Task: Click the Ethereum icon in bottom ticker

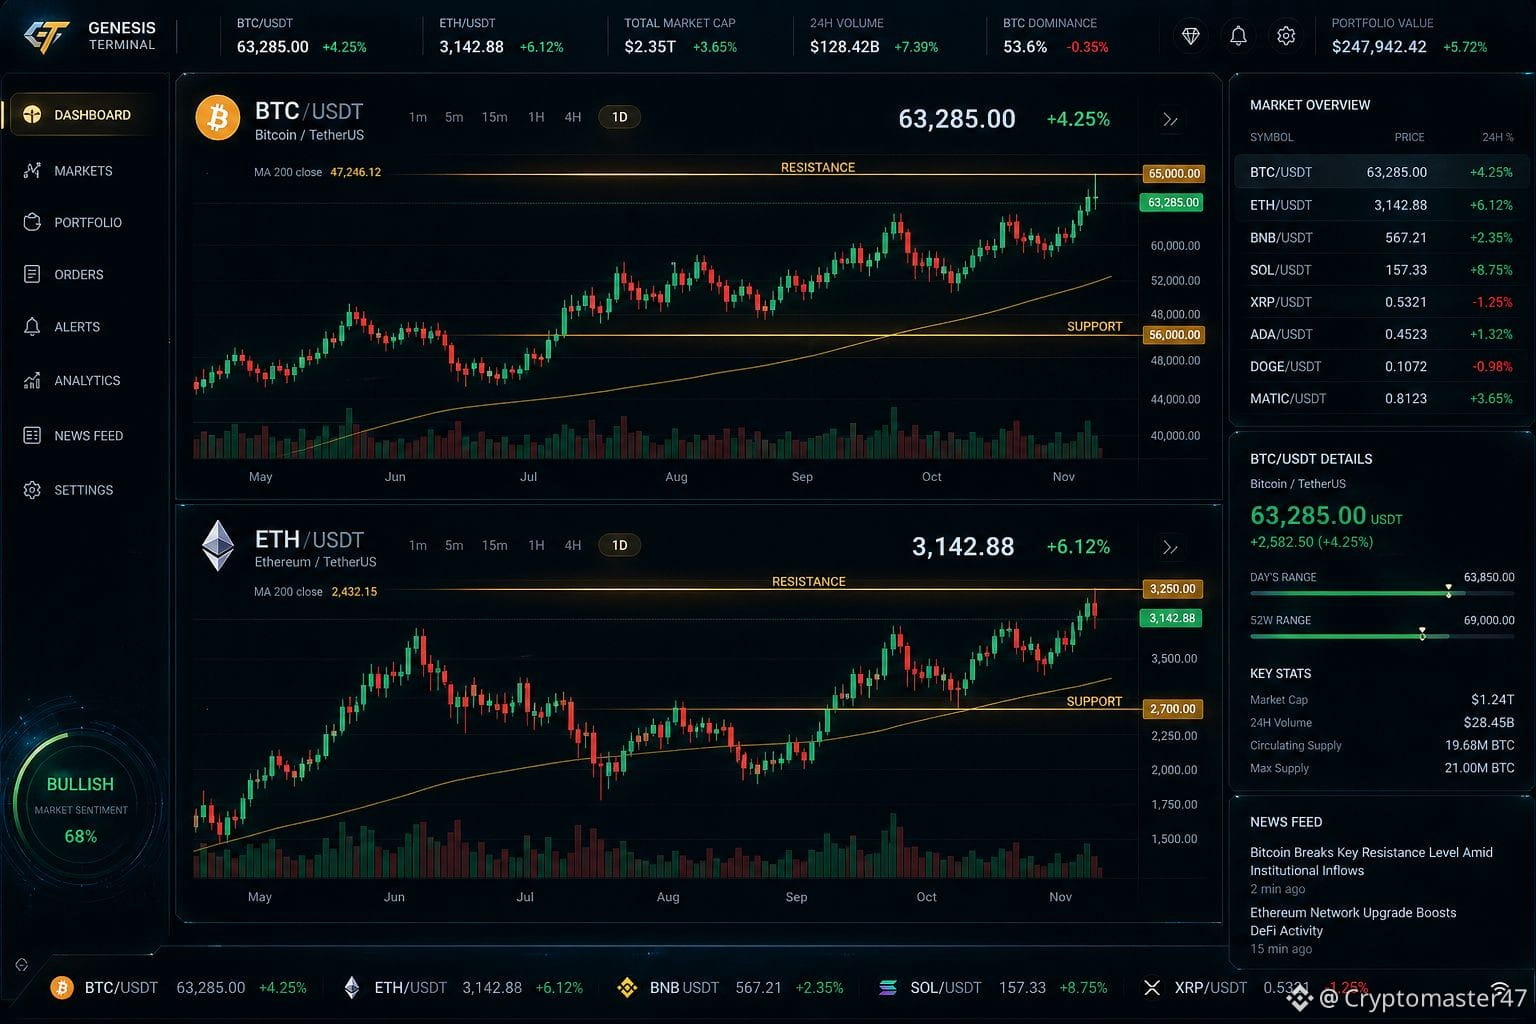Action: pos(352,988)
